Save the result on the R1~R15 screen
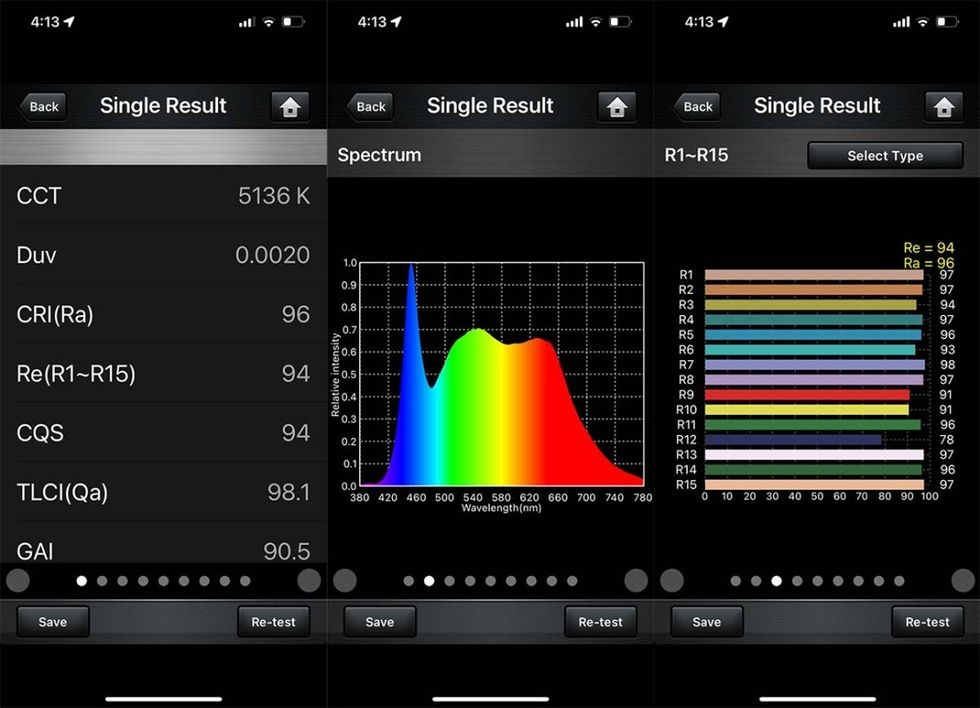This screenshot has width=980, height=708. (706, 622)
